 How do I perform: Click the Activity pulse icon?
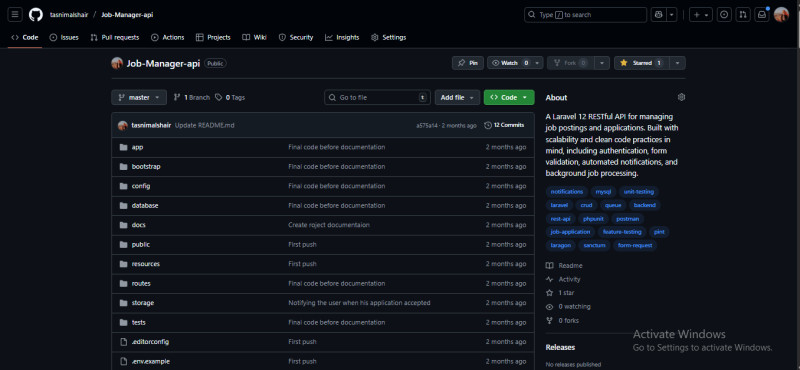click(549, 279)
